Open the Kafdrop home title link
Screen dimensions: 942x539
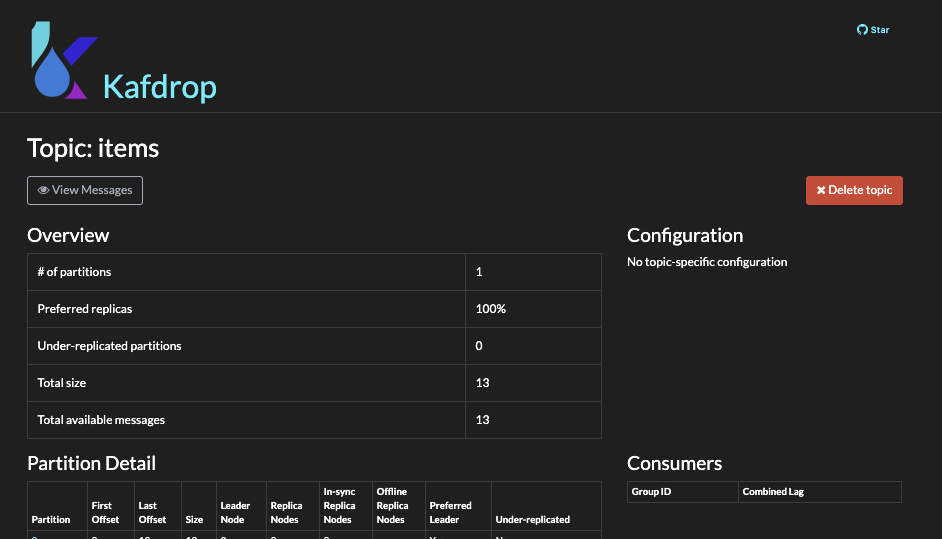[160, 88]
